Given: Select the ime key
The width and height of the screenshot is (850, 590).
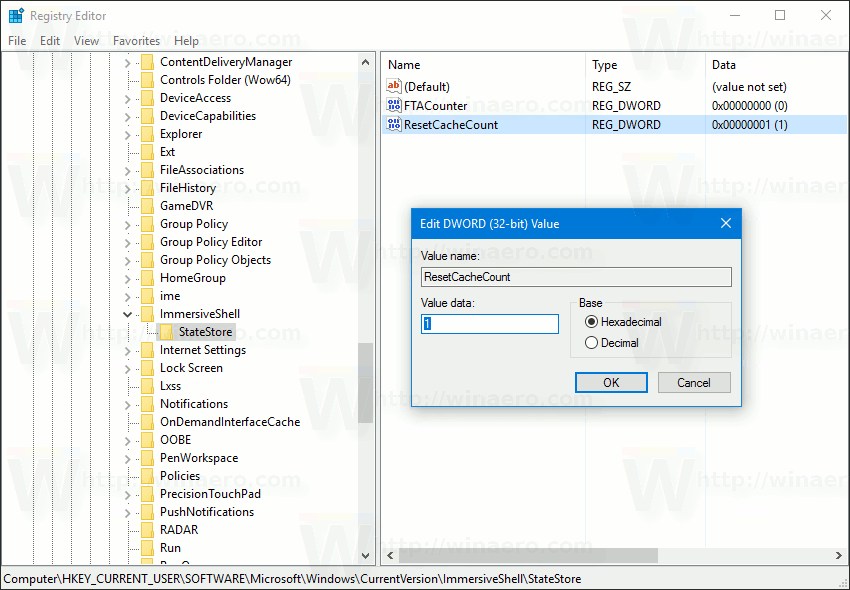Looking at the screenshot, I should [170, 296].
